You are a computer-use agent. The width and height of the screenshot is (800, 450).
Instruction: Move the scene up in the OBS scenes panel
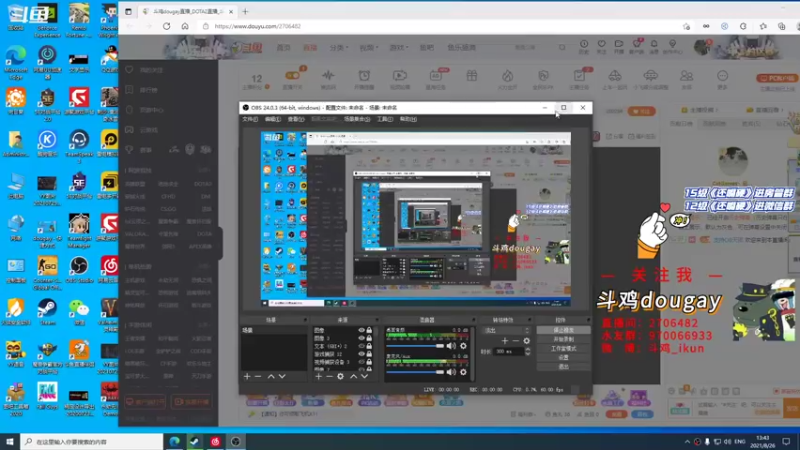pos(271,377)
